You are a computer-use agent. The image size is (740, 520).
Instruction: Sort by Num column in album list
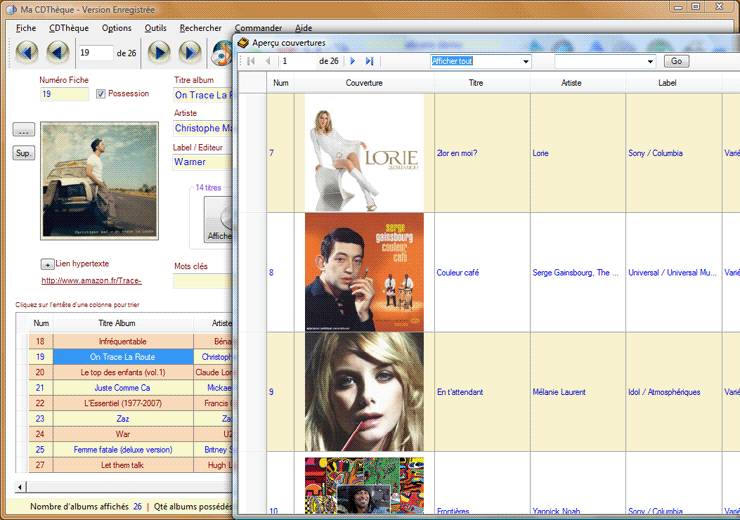click(41, 323)
